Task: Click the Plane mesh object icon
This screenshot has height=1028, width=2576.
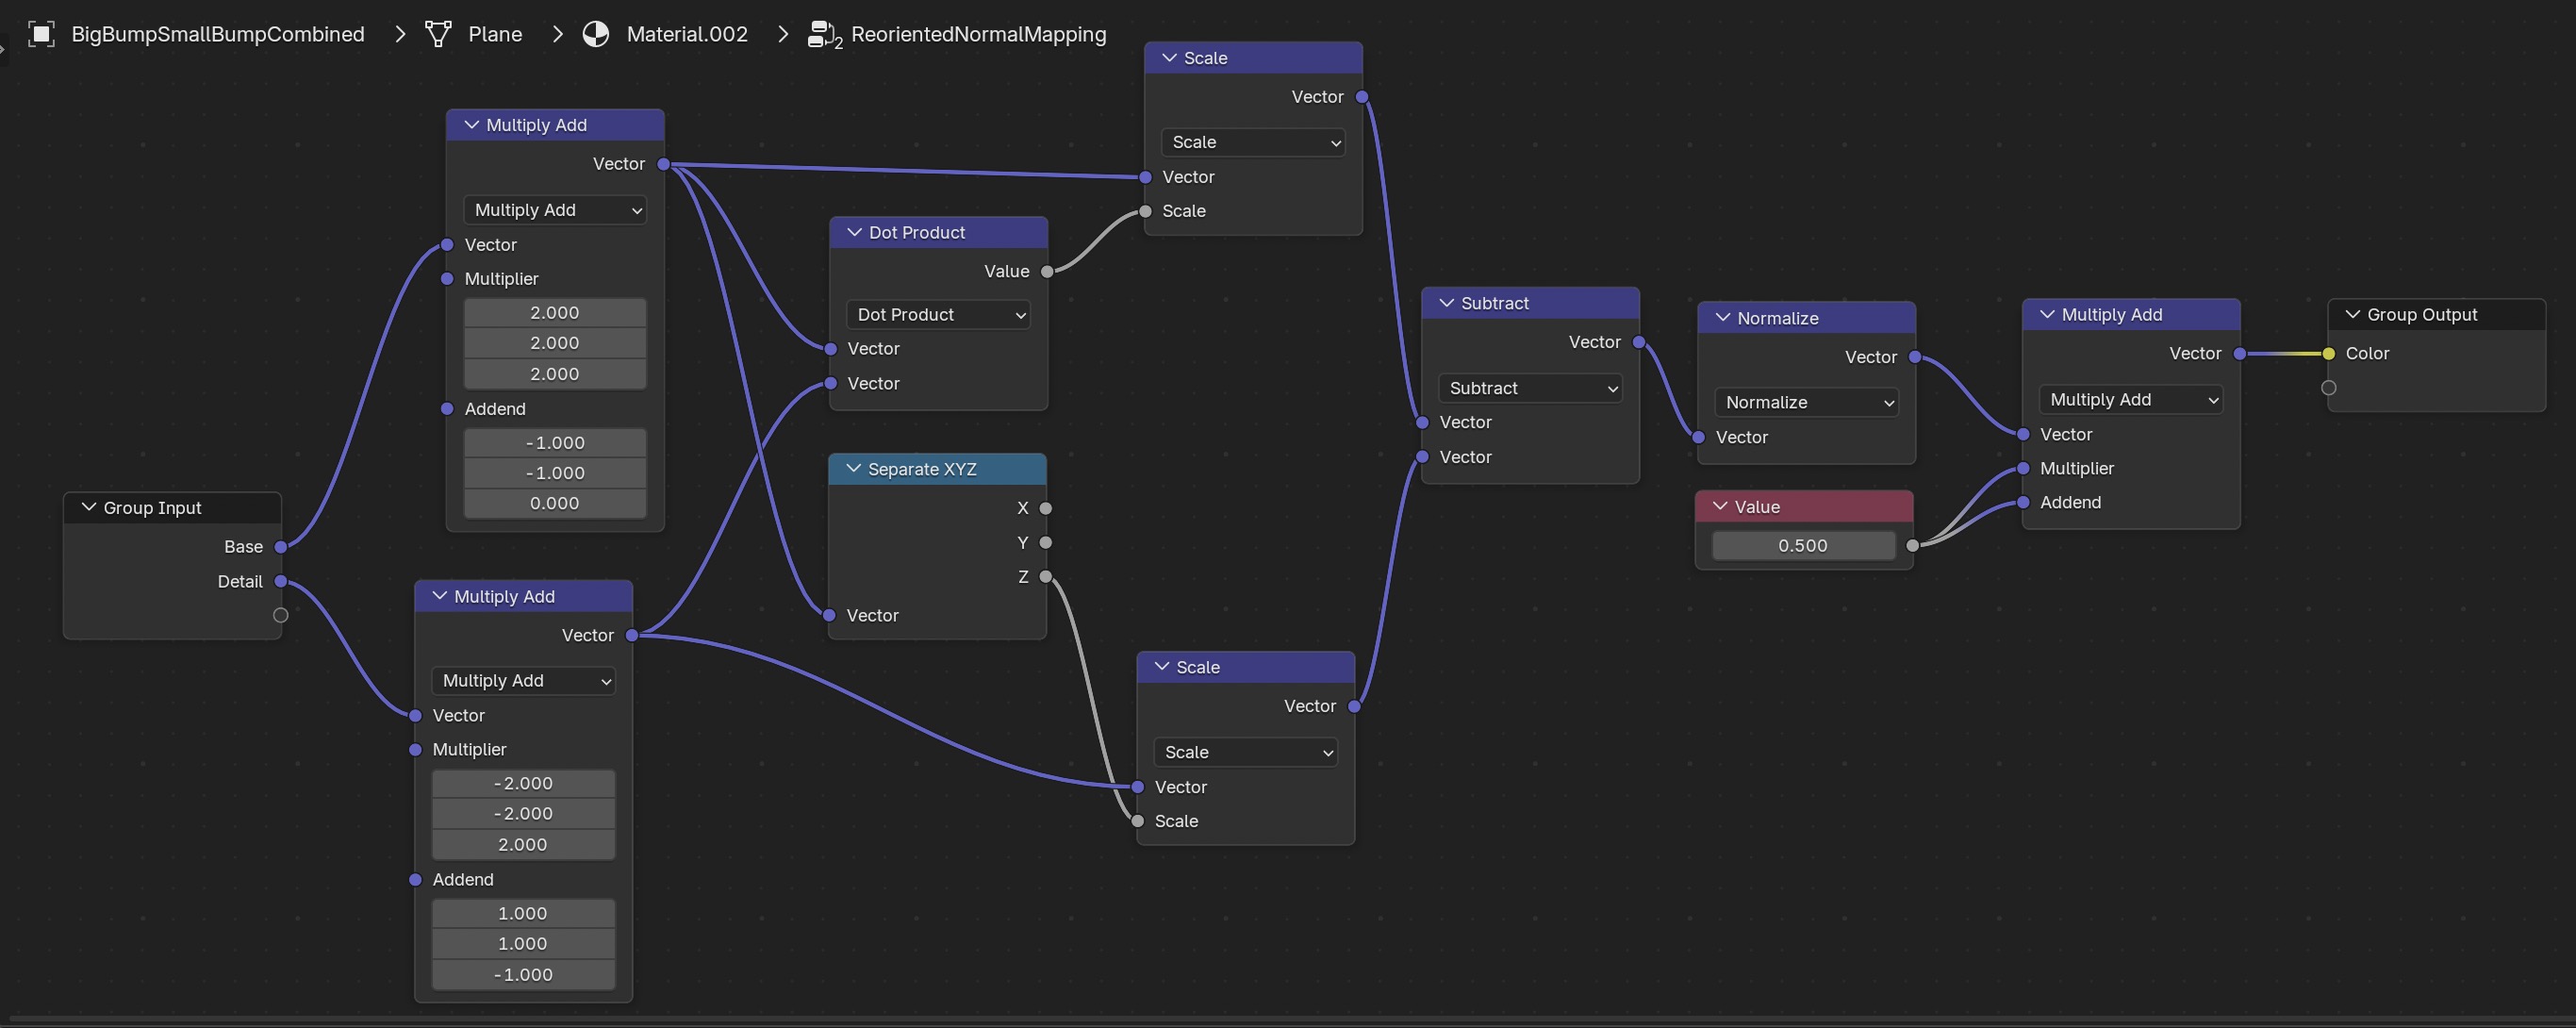Action: coord(438,34)
